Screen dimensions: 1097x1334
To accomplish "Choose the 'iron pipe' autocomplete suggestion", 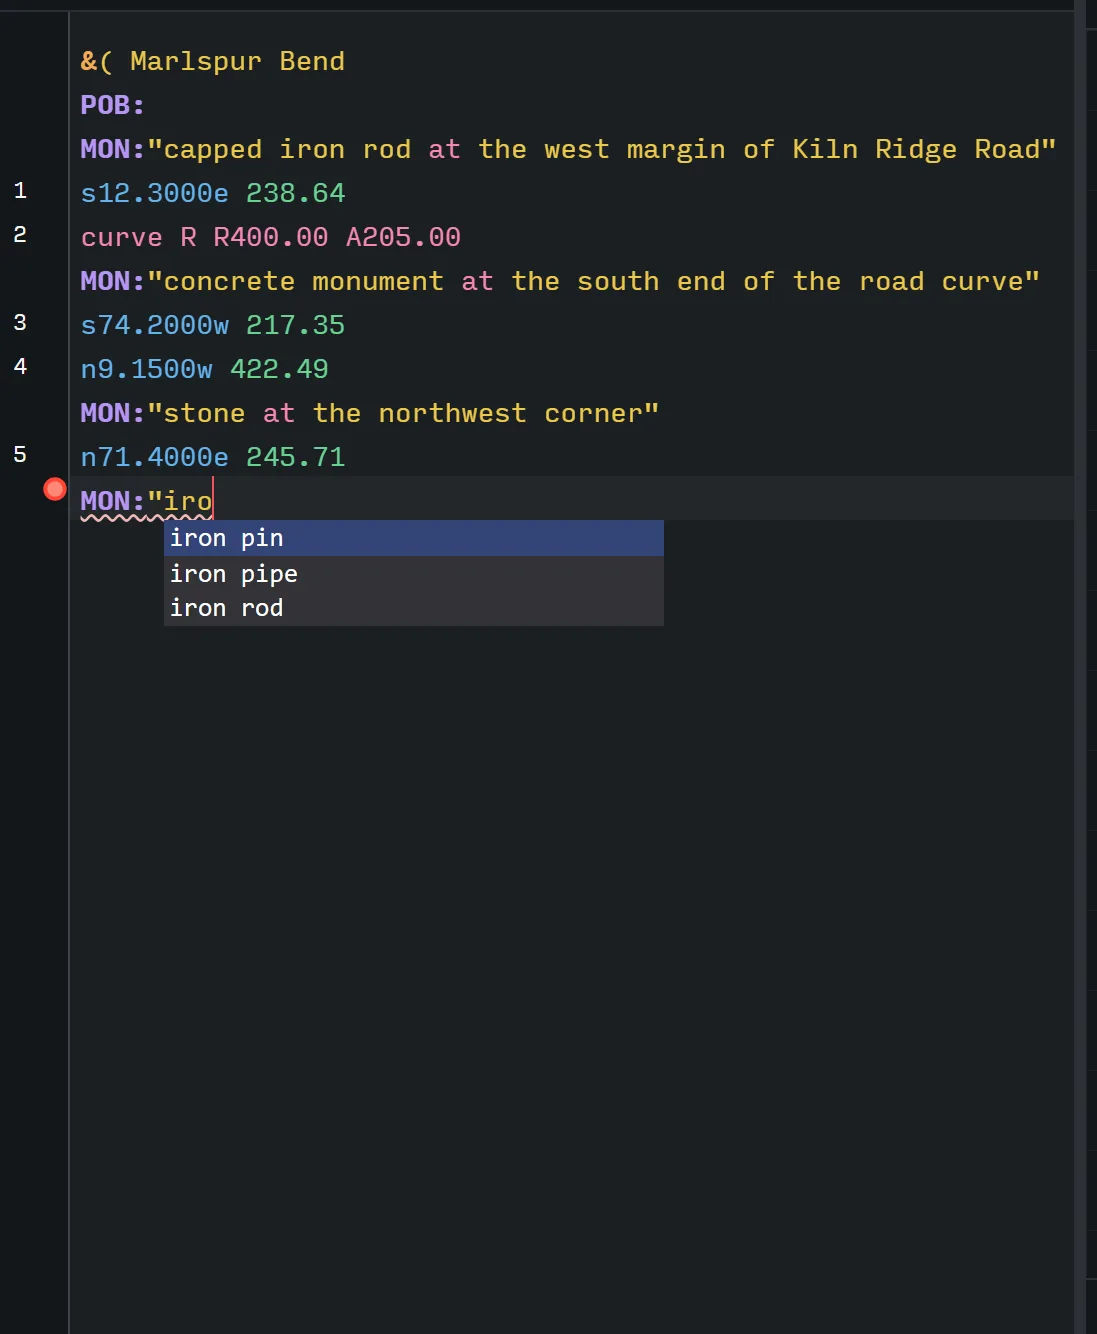I will pyautogui.click(x=413, y=573).
